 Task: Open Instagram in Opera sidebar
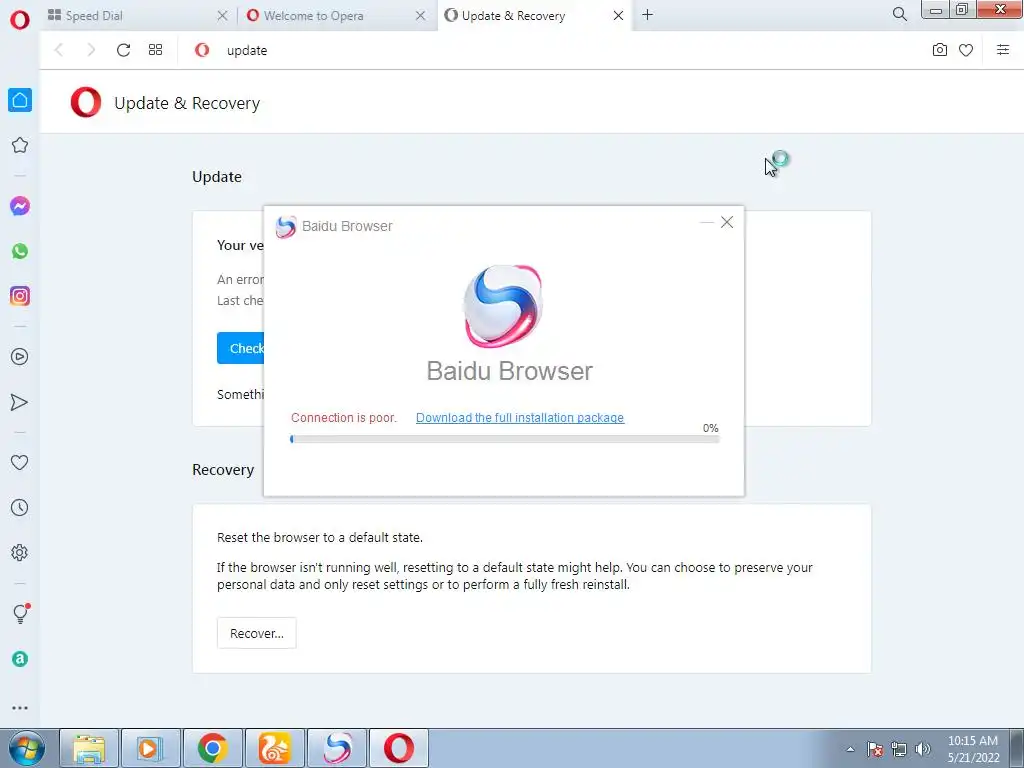click(x=20, y=296)
